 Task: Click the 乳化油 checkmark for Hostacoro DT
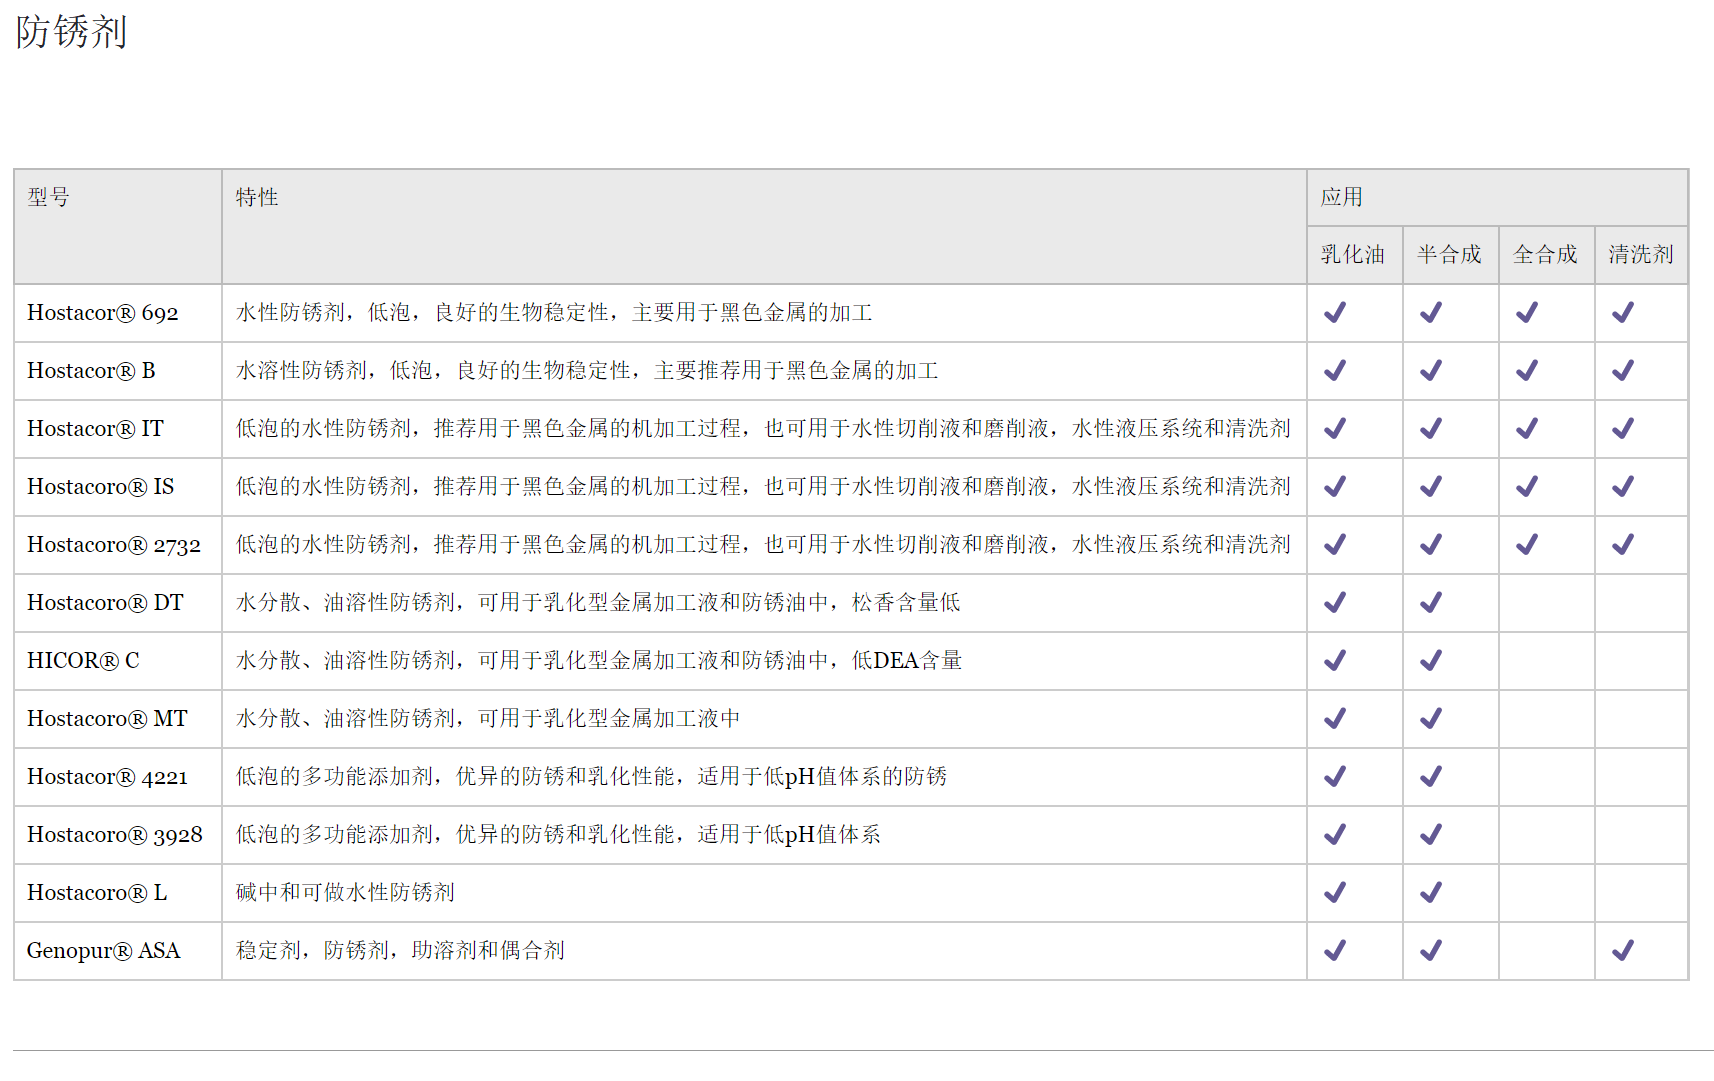coord(1335,603)
